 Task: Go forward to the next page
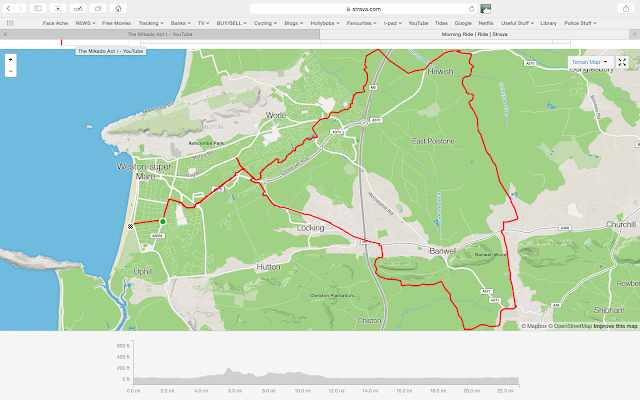tap(20, 9)
